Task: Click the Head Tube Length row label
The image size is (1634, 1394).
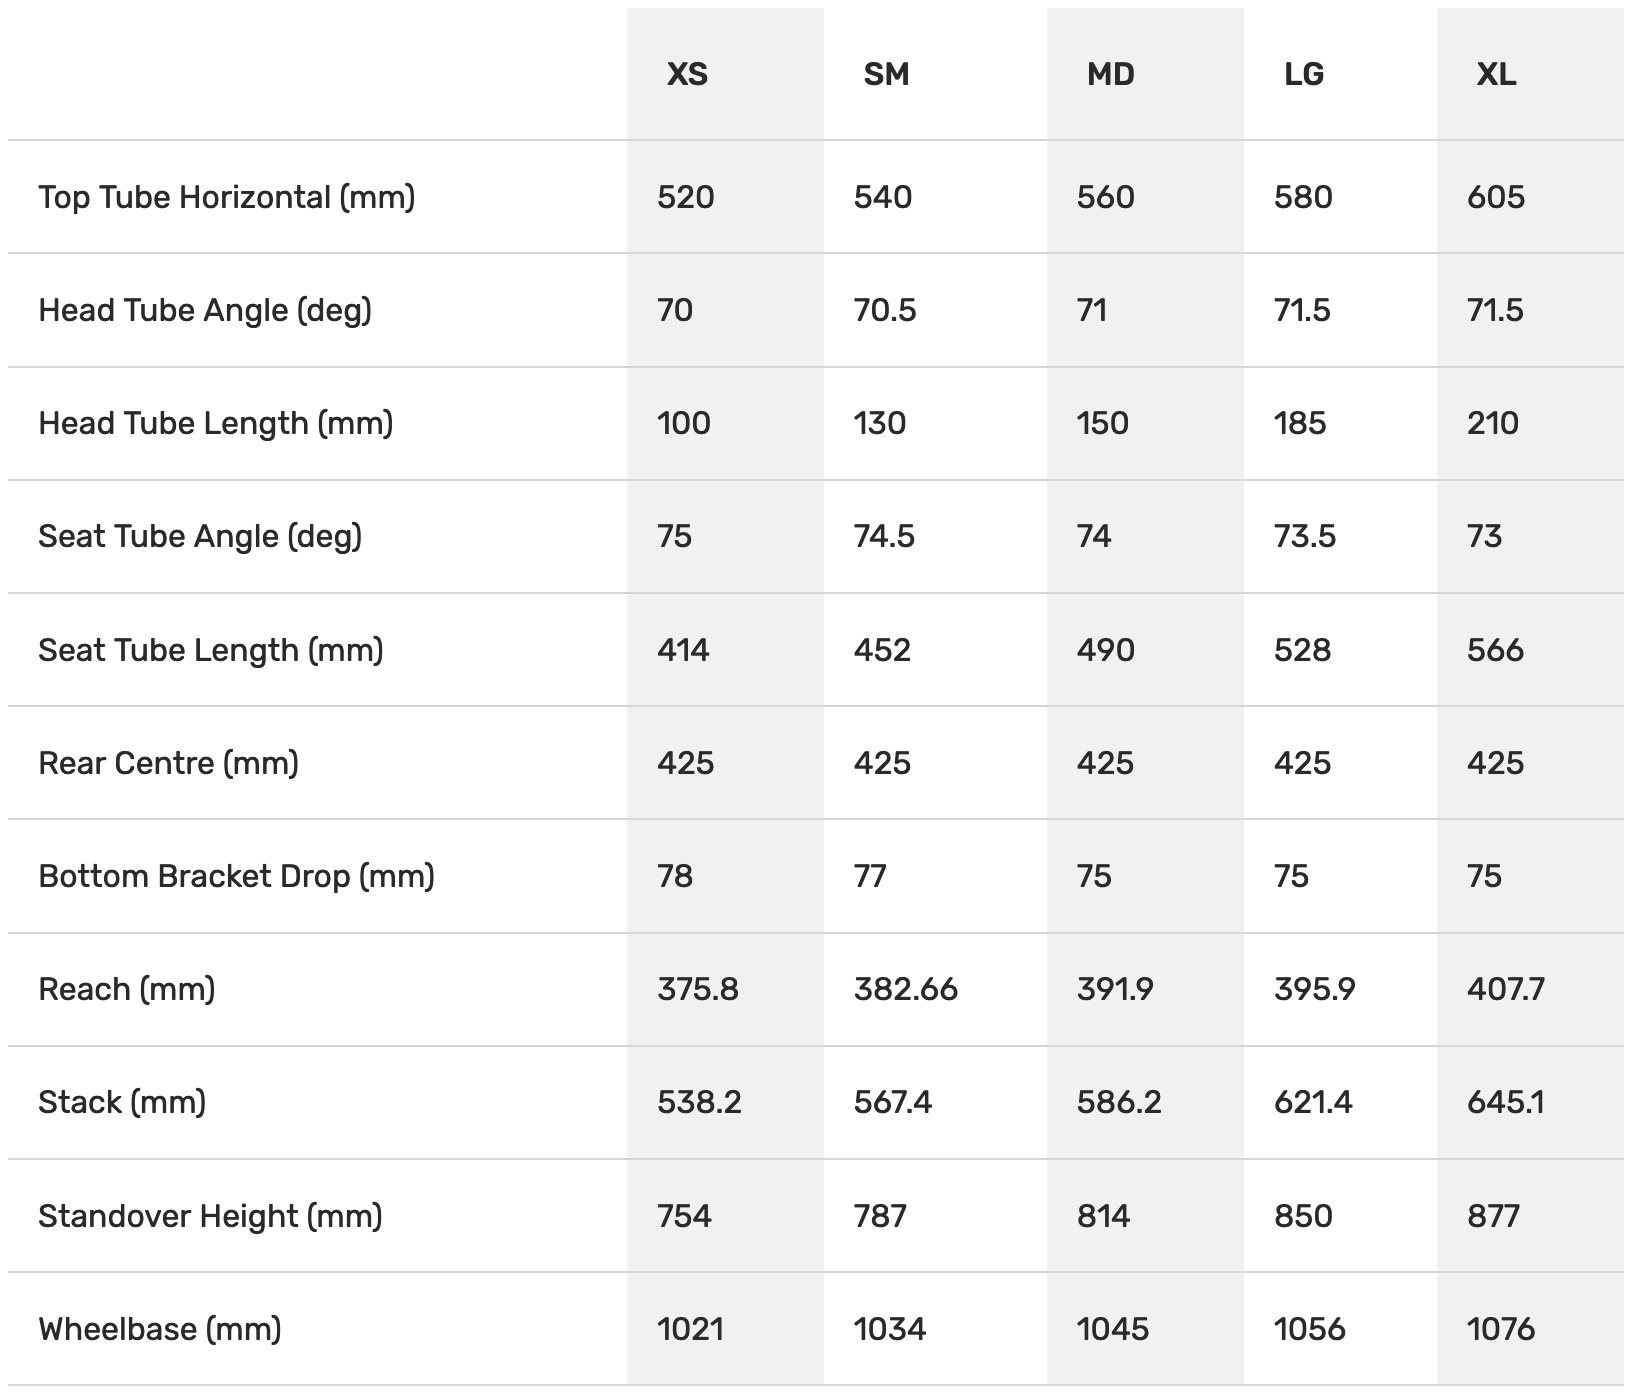Action: tap(216, 423)
